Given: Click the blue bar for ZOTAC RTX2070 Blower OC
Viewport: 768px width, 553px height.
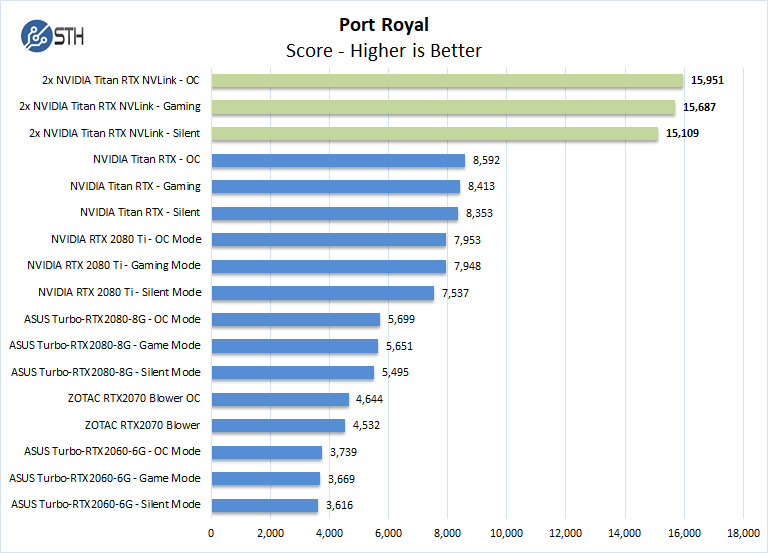Looking at the screenshot, I should click(280, 399).
